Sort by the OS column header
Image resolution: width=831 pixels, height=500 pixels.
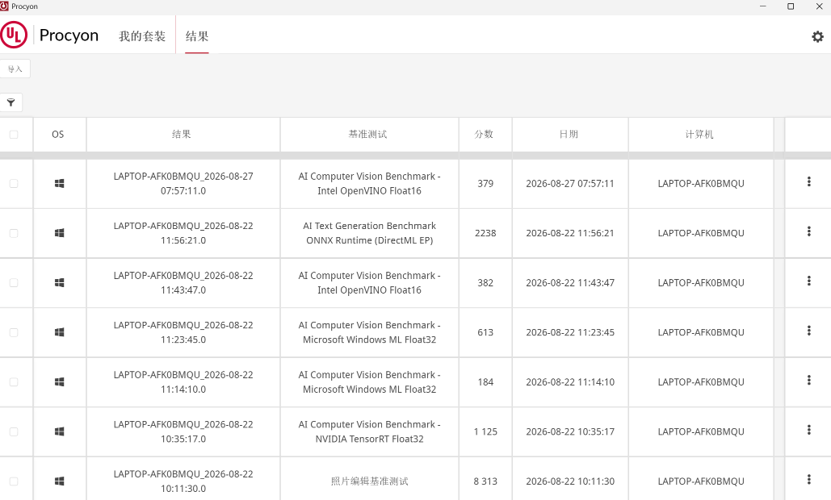58,135
